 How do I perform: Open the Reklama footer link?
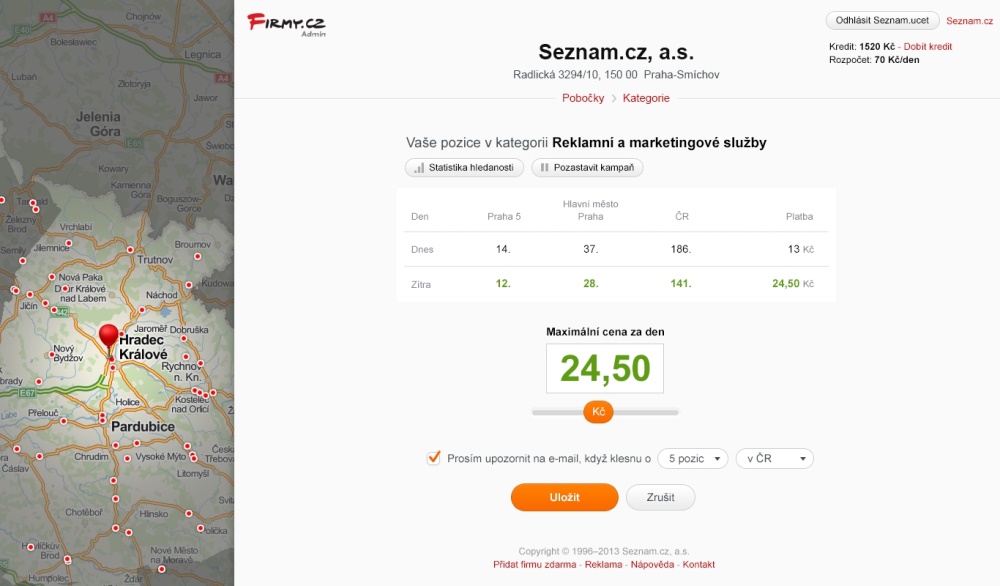click(x=603, y=564)
